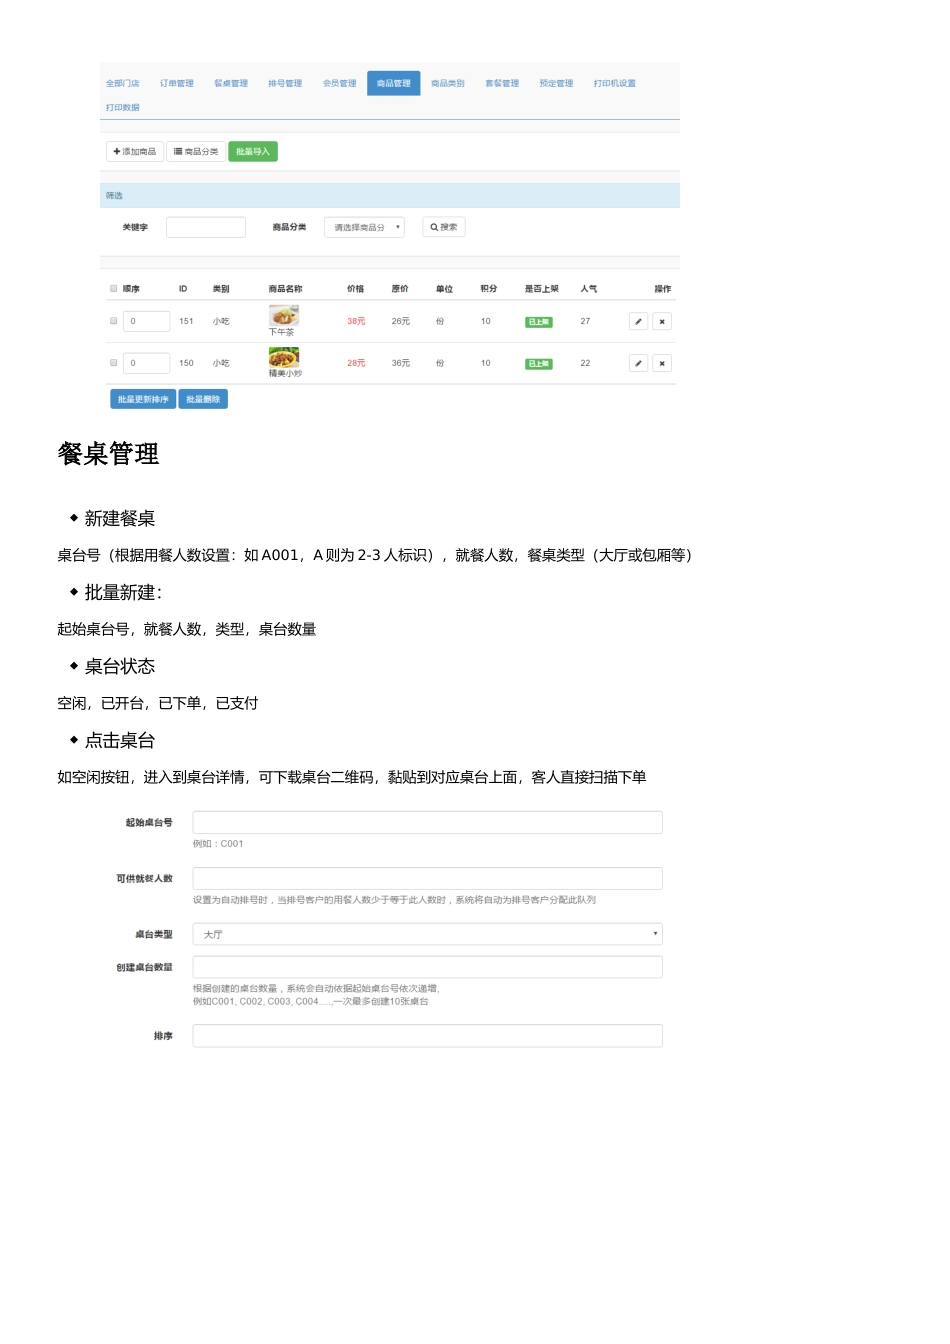Focus the sort order field for ID 151

coord(146,321)
